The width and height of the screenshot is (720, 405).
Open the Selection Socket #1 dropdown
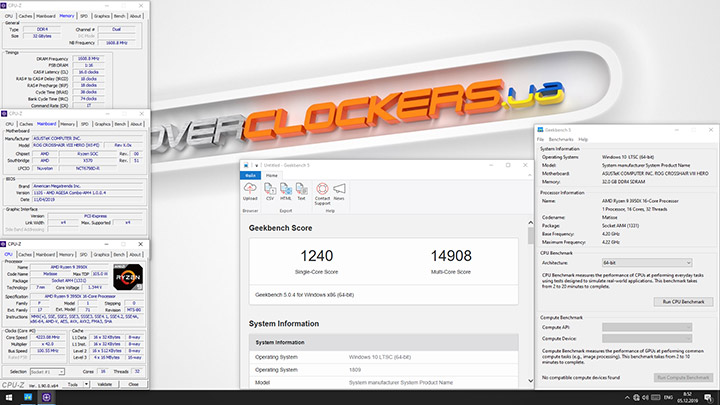pos(47,371)
